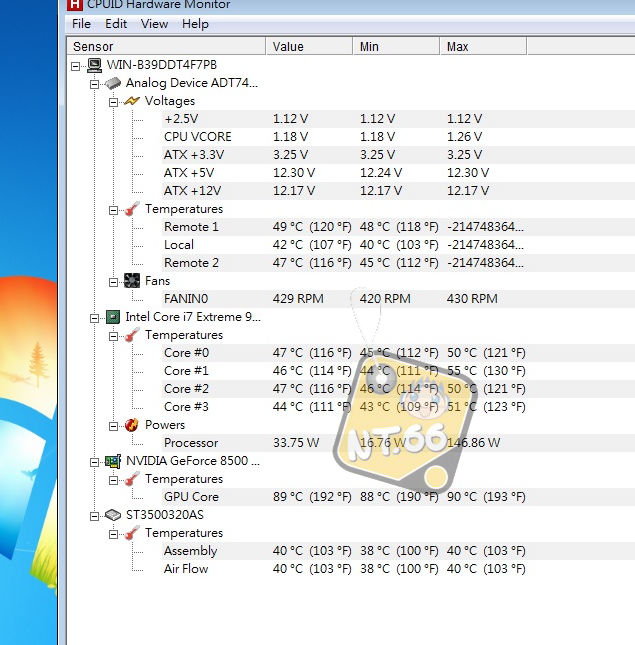Select the ATX +3.3V row
Screen dimensions: 635x645
click(398, 155)
